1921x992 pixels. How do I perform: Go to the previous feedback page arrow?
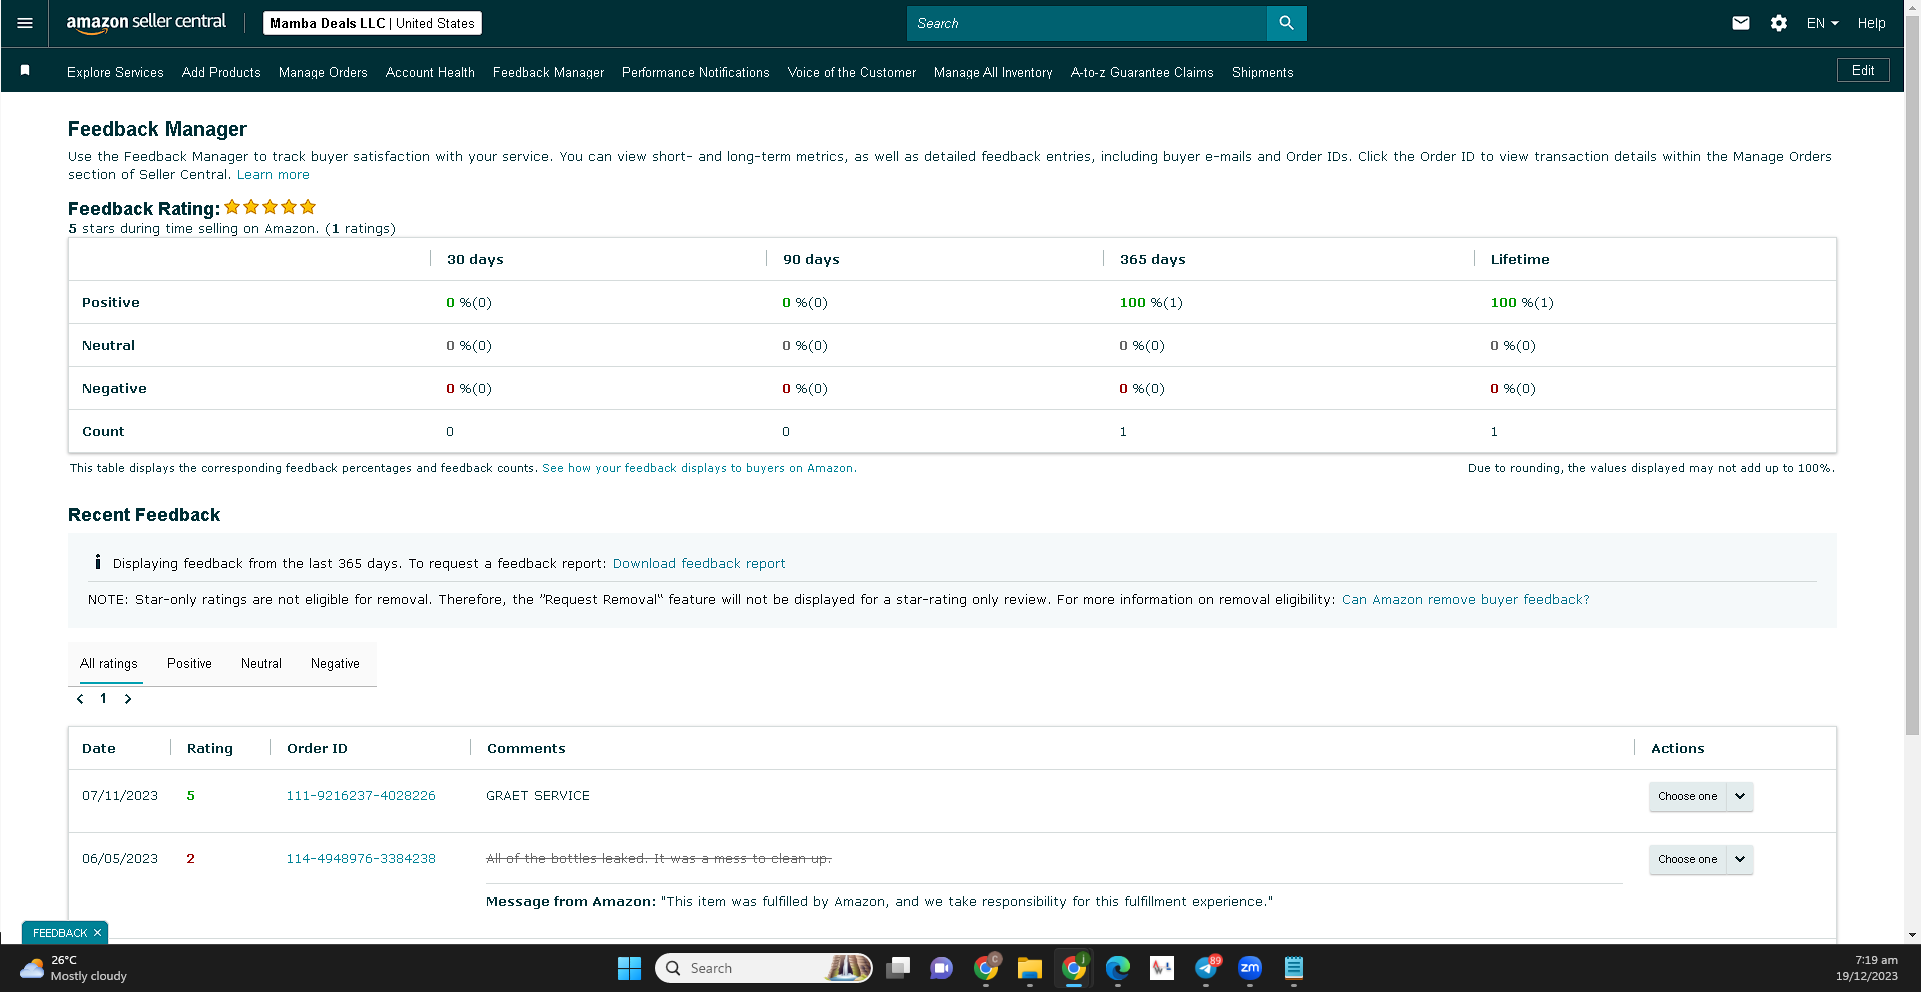pyautogui.click(x=80, y=699)
